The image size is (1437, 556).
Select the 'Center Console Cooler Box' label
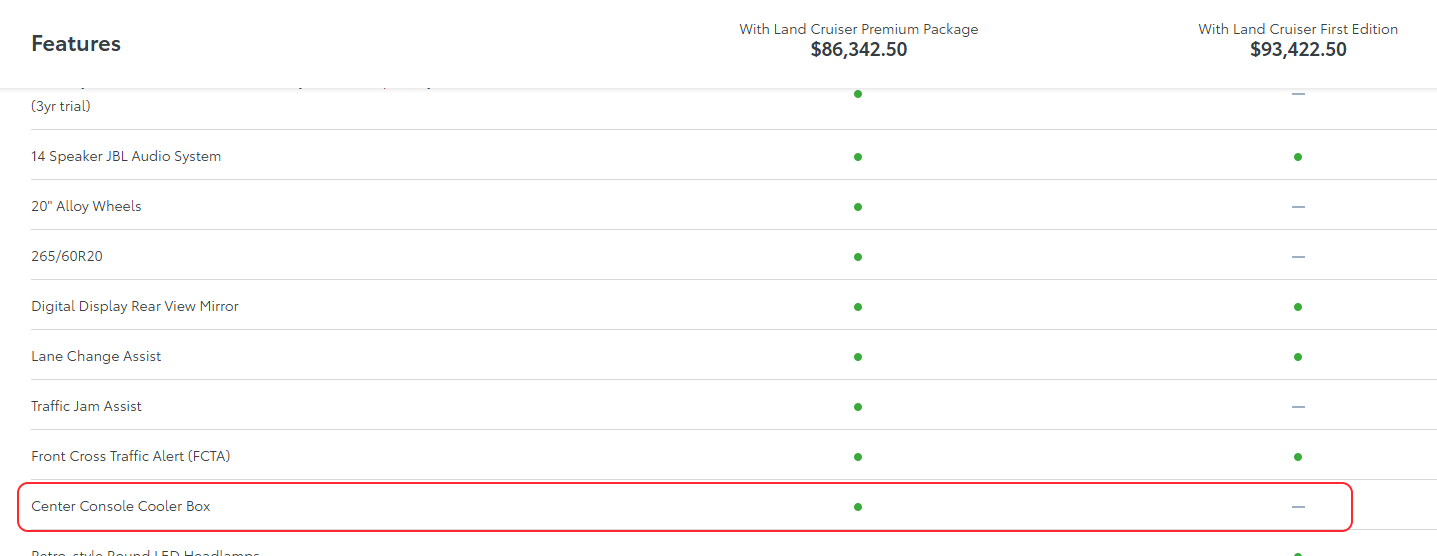[x=121, y=506]
